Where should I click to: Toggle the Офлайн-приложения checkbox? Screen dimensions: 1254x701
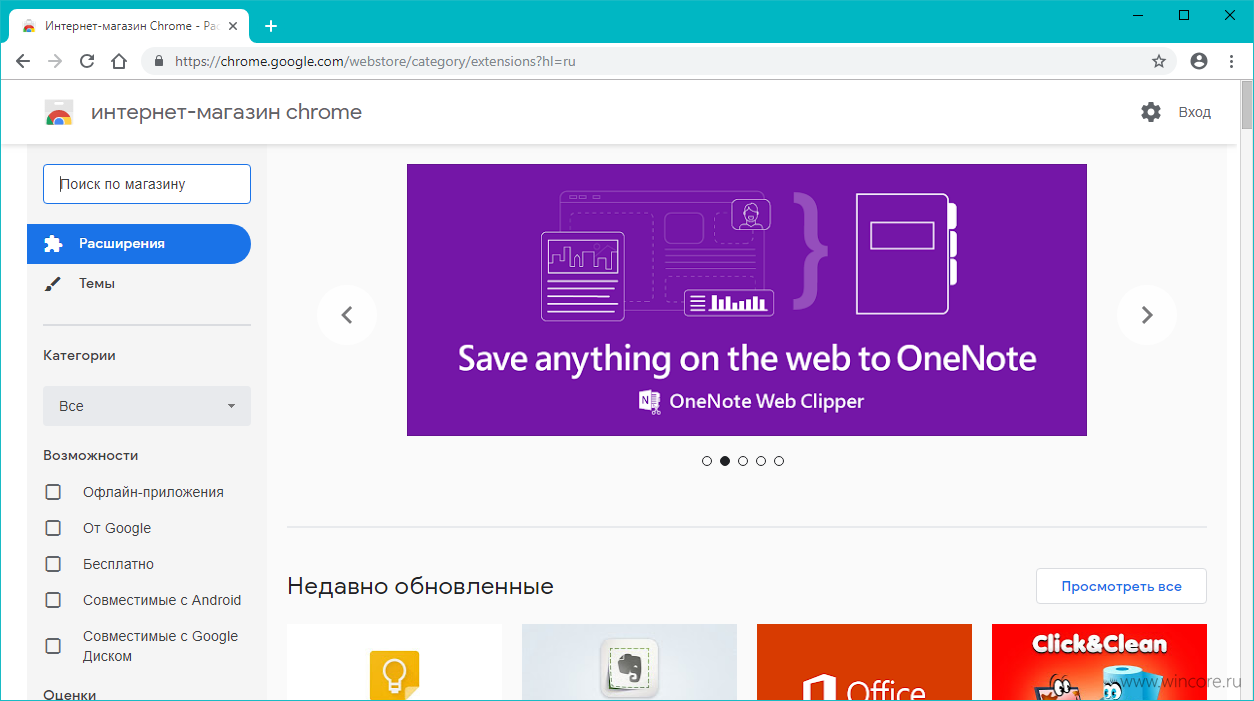coord(53,492)
